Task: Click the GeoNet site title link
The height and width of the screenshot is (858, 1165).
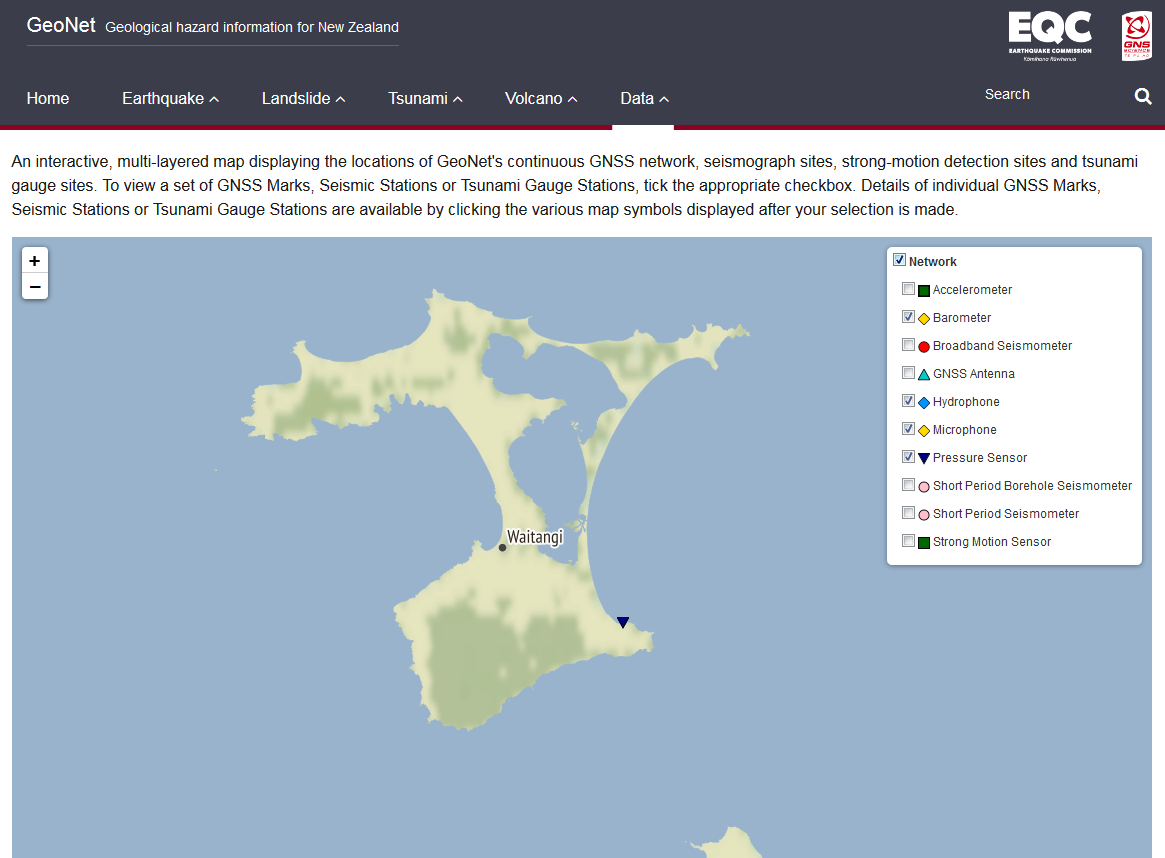Action: pyautogui.click(x=61, y=25)
